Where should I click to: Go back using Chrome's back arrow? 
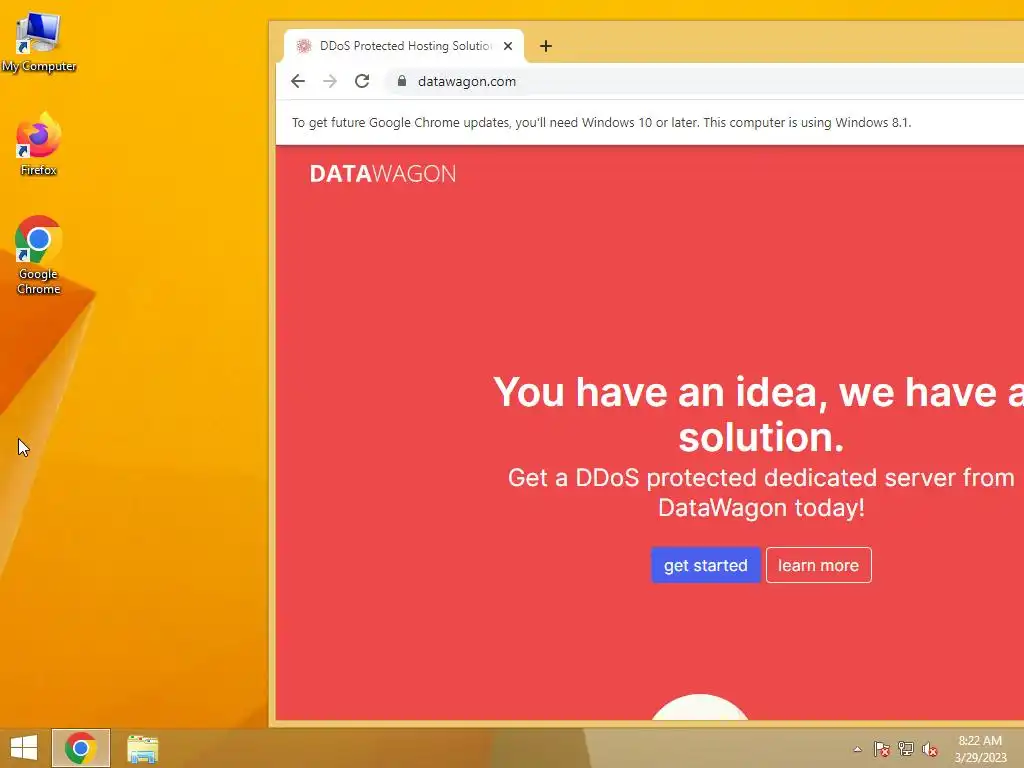[x=298, y=81]
